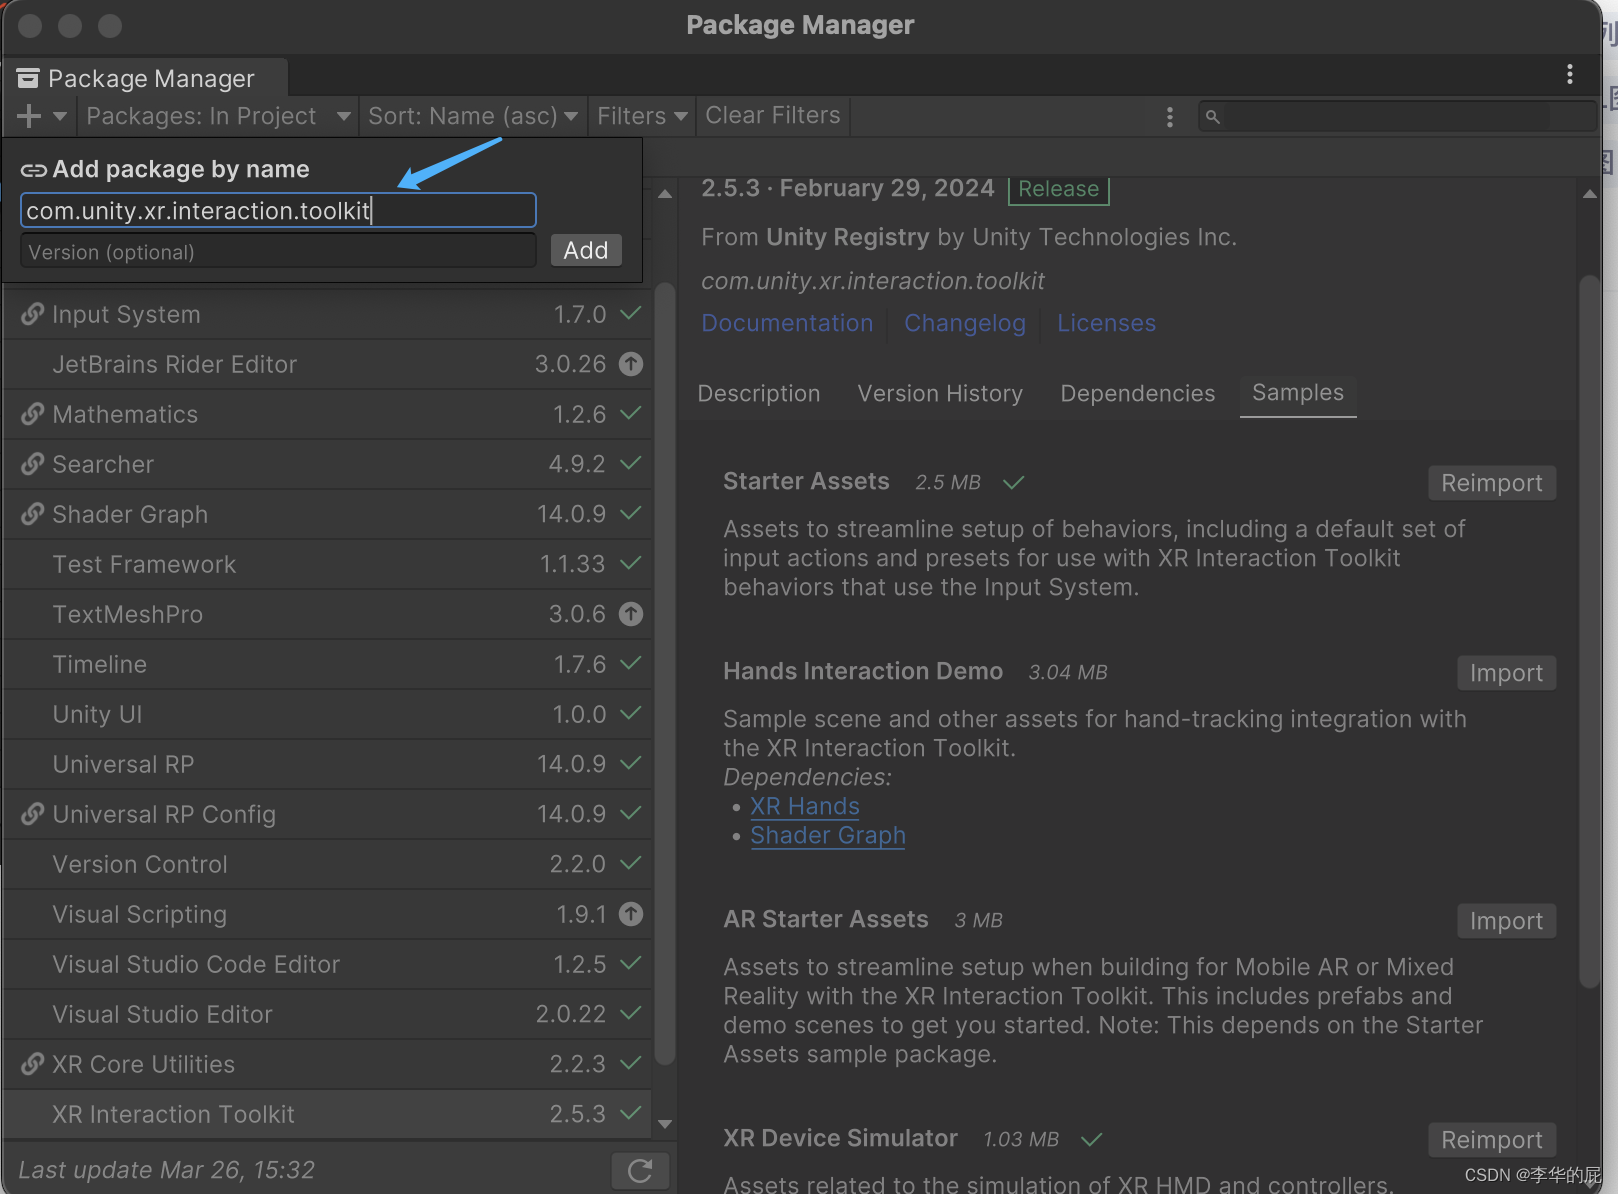Click the installed checkmark for XR Interaction Toolkit
Screen dimensions: 1618x1194
(x=630, y=1113)
